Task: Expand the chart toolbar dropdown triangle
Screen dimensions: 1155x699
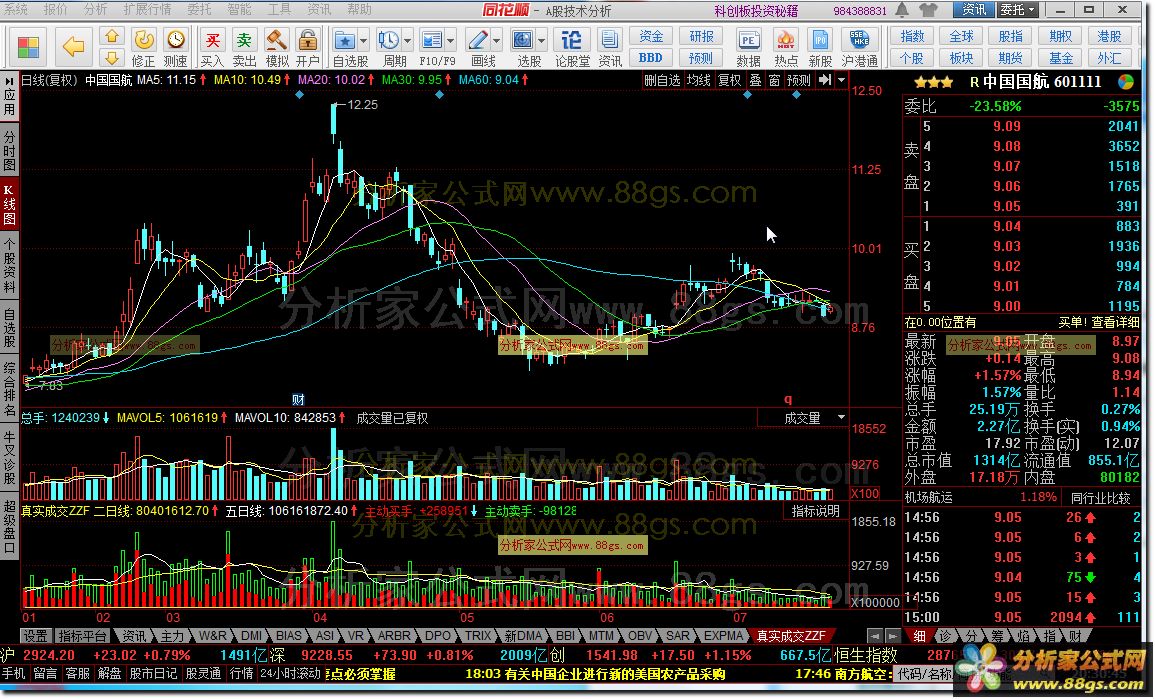Action: coord(842,80)
